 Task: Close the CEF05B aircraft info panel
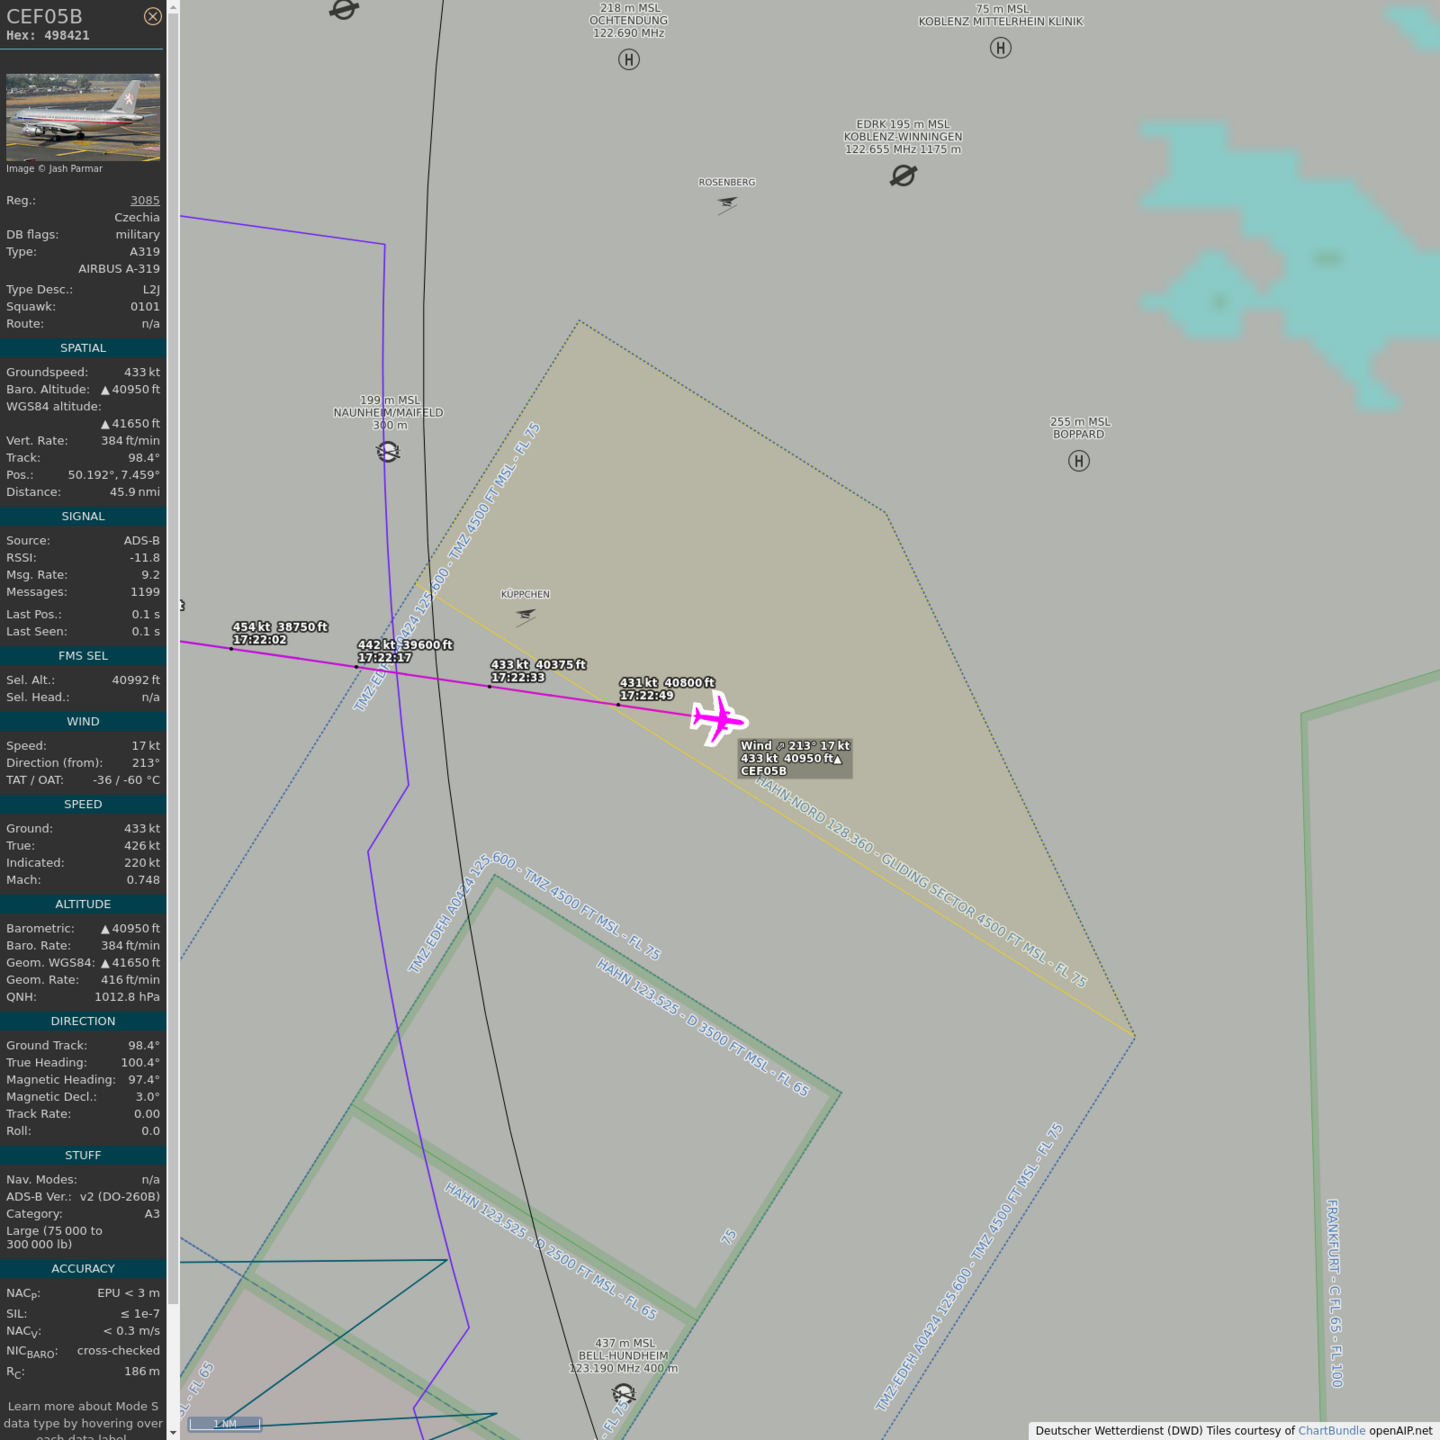(x=152, y=16)
